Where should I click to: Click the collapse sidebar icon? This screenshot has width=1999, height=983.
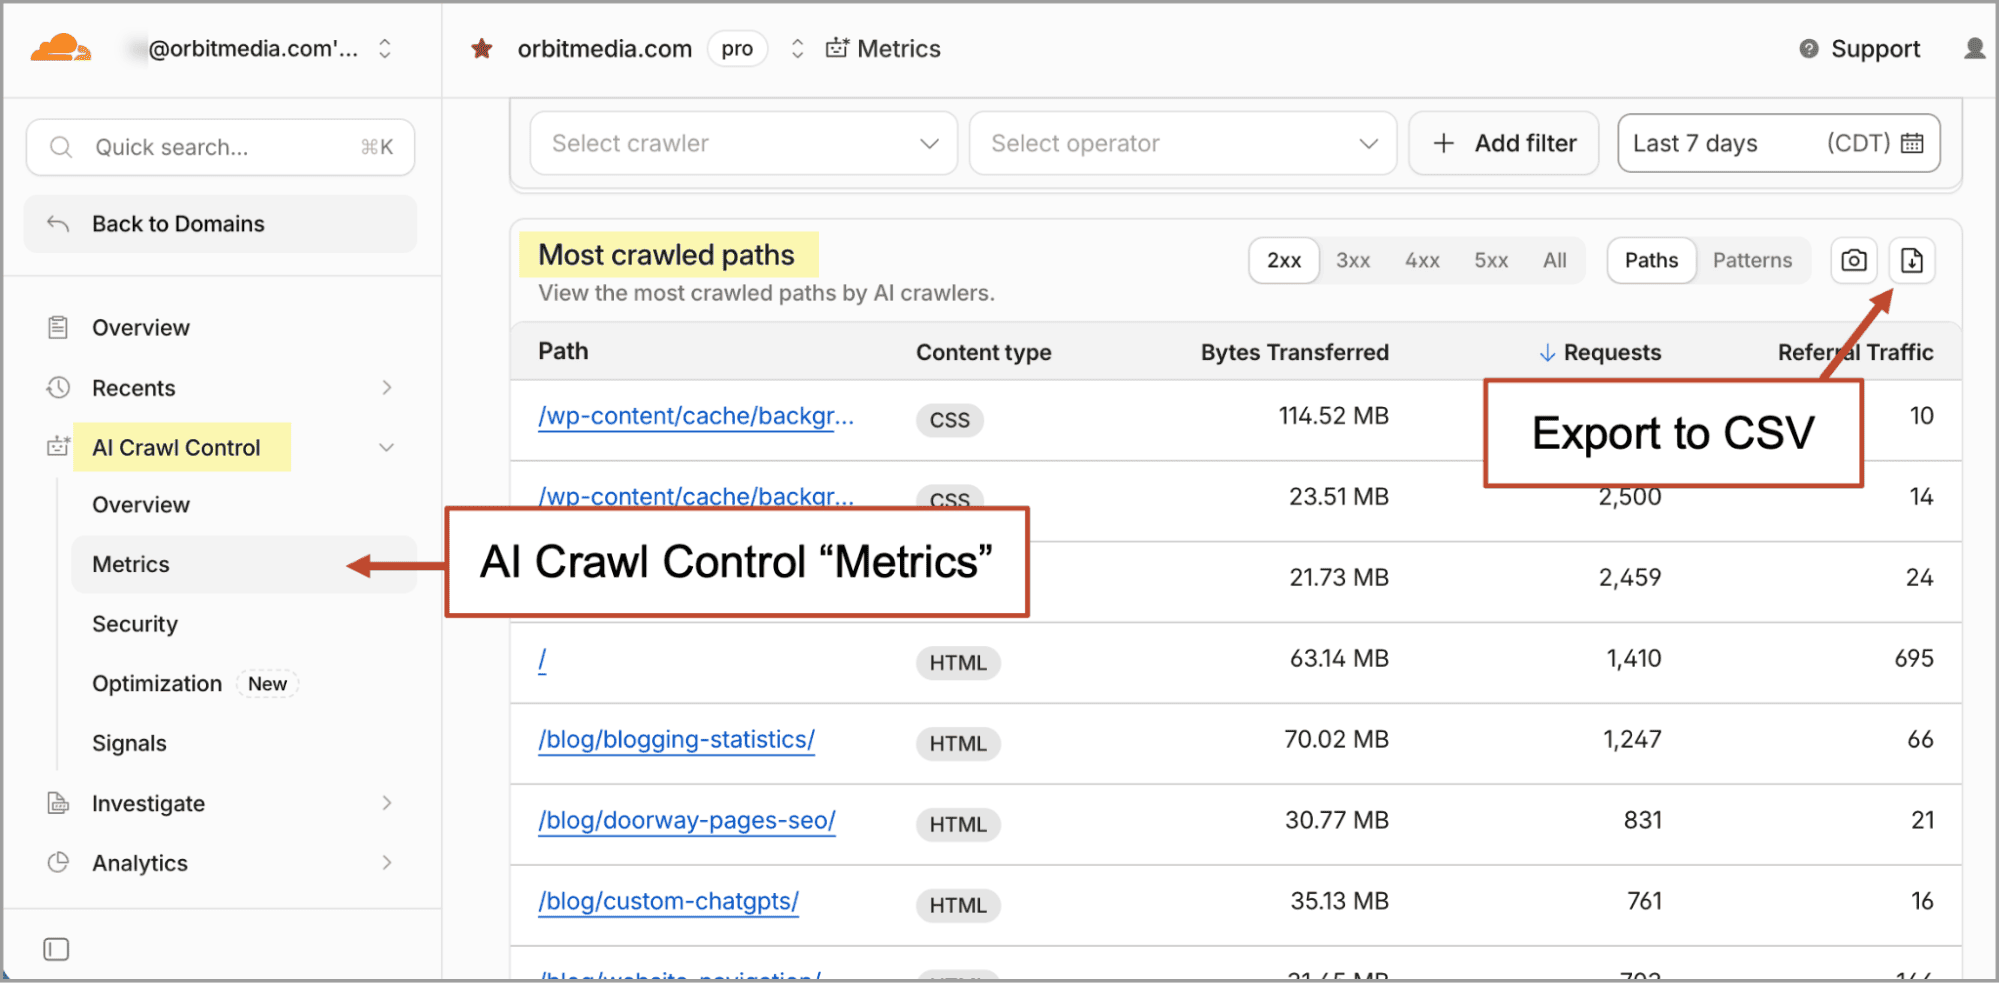(x=56, y=949)
